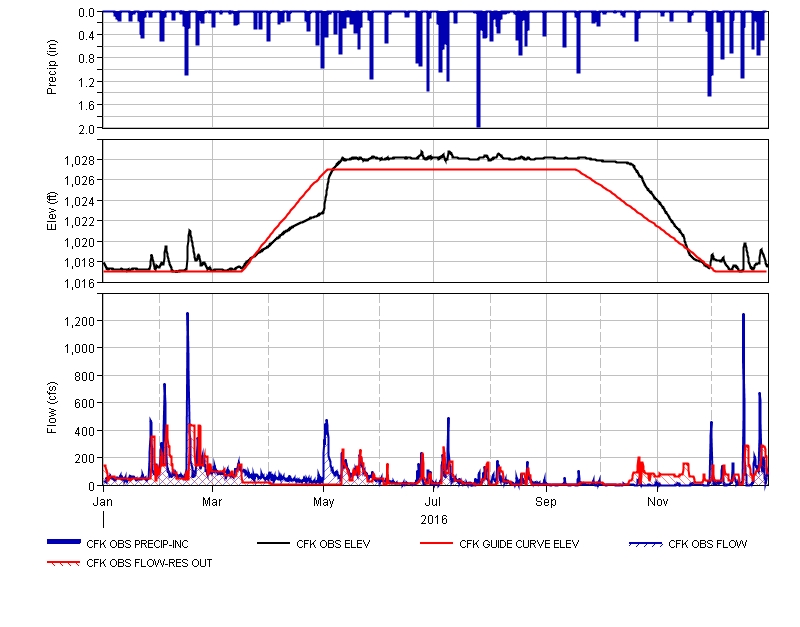This screenshot has width=800, height=627.
Task: Click the 0.4 precipitation axis tick label
Action: (x=87, y=35)
